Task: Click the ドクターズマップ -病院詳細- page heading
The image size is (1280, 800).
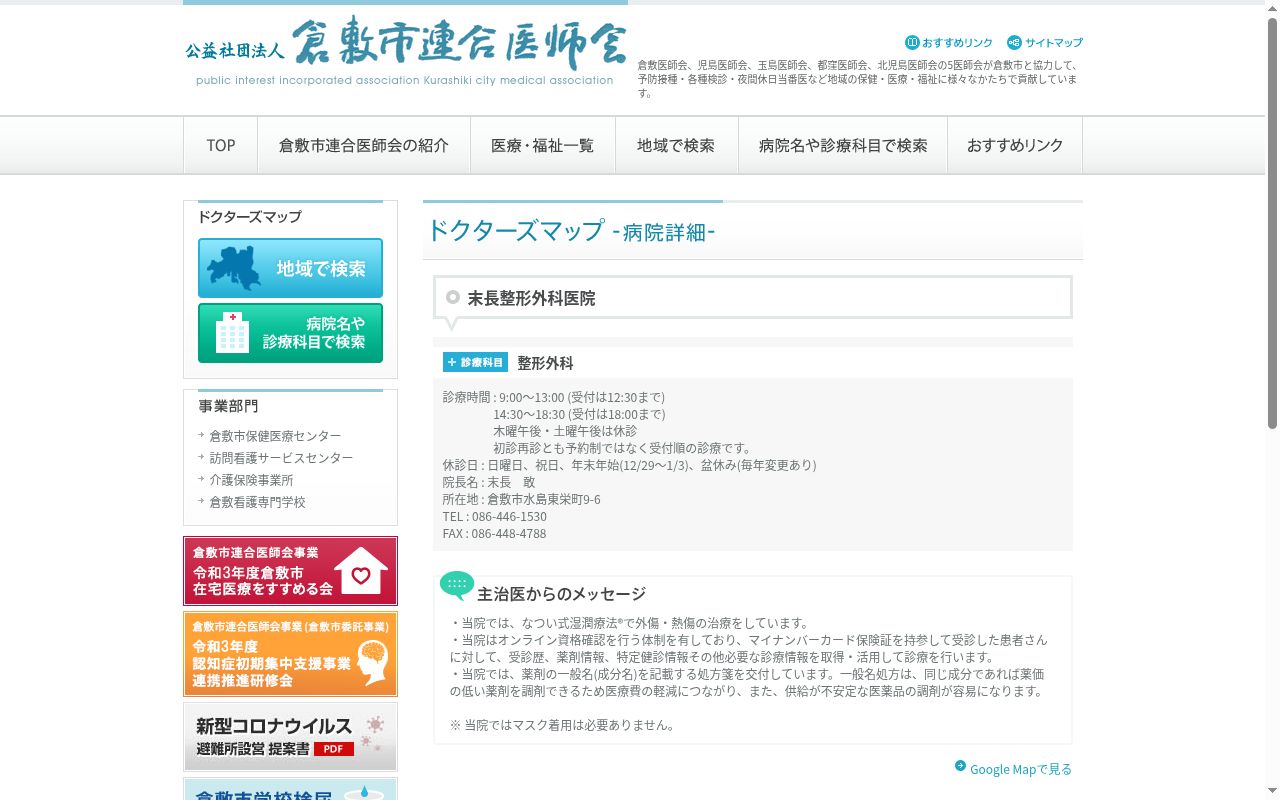Action: [570, 231]
